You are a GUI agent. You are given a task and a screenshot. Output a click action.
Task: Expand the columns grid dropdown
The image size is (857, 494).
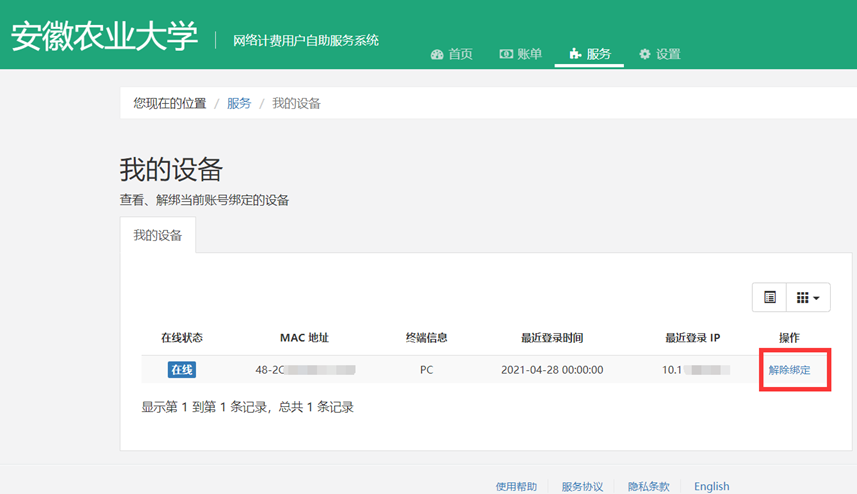click(x=808, y=297)
